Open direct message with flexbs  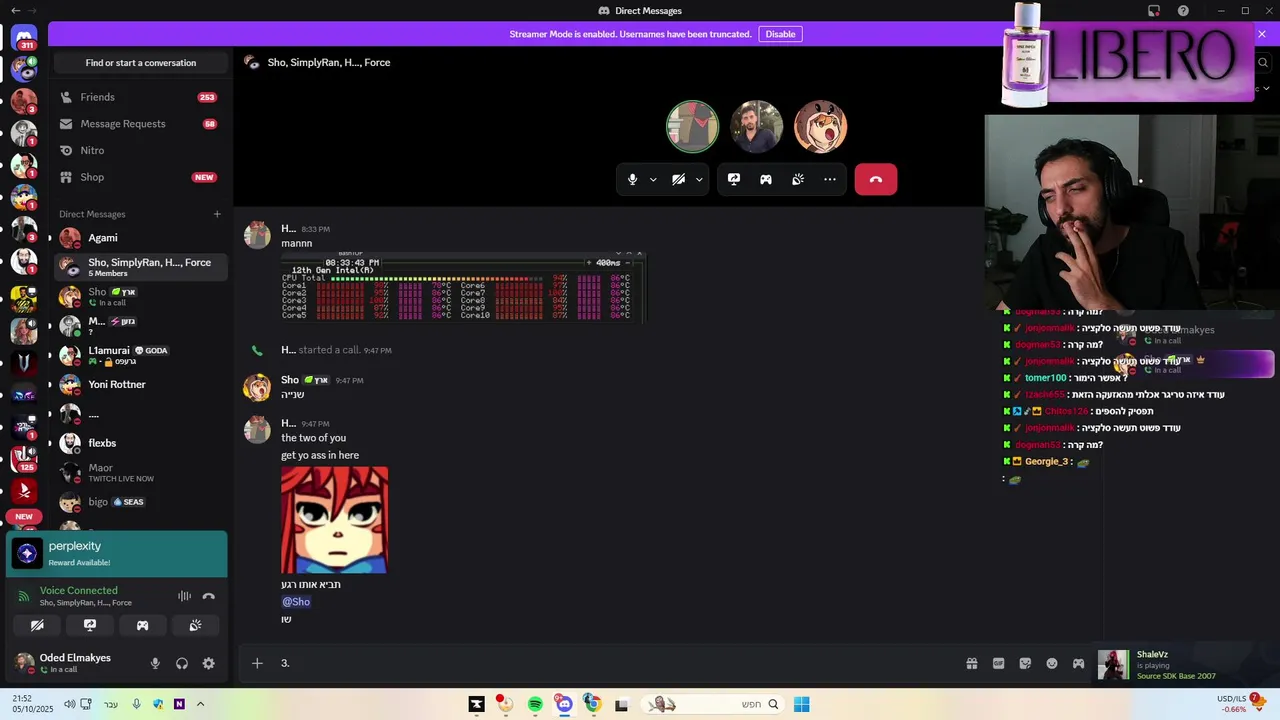pos(140,443)
